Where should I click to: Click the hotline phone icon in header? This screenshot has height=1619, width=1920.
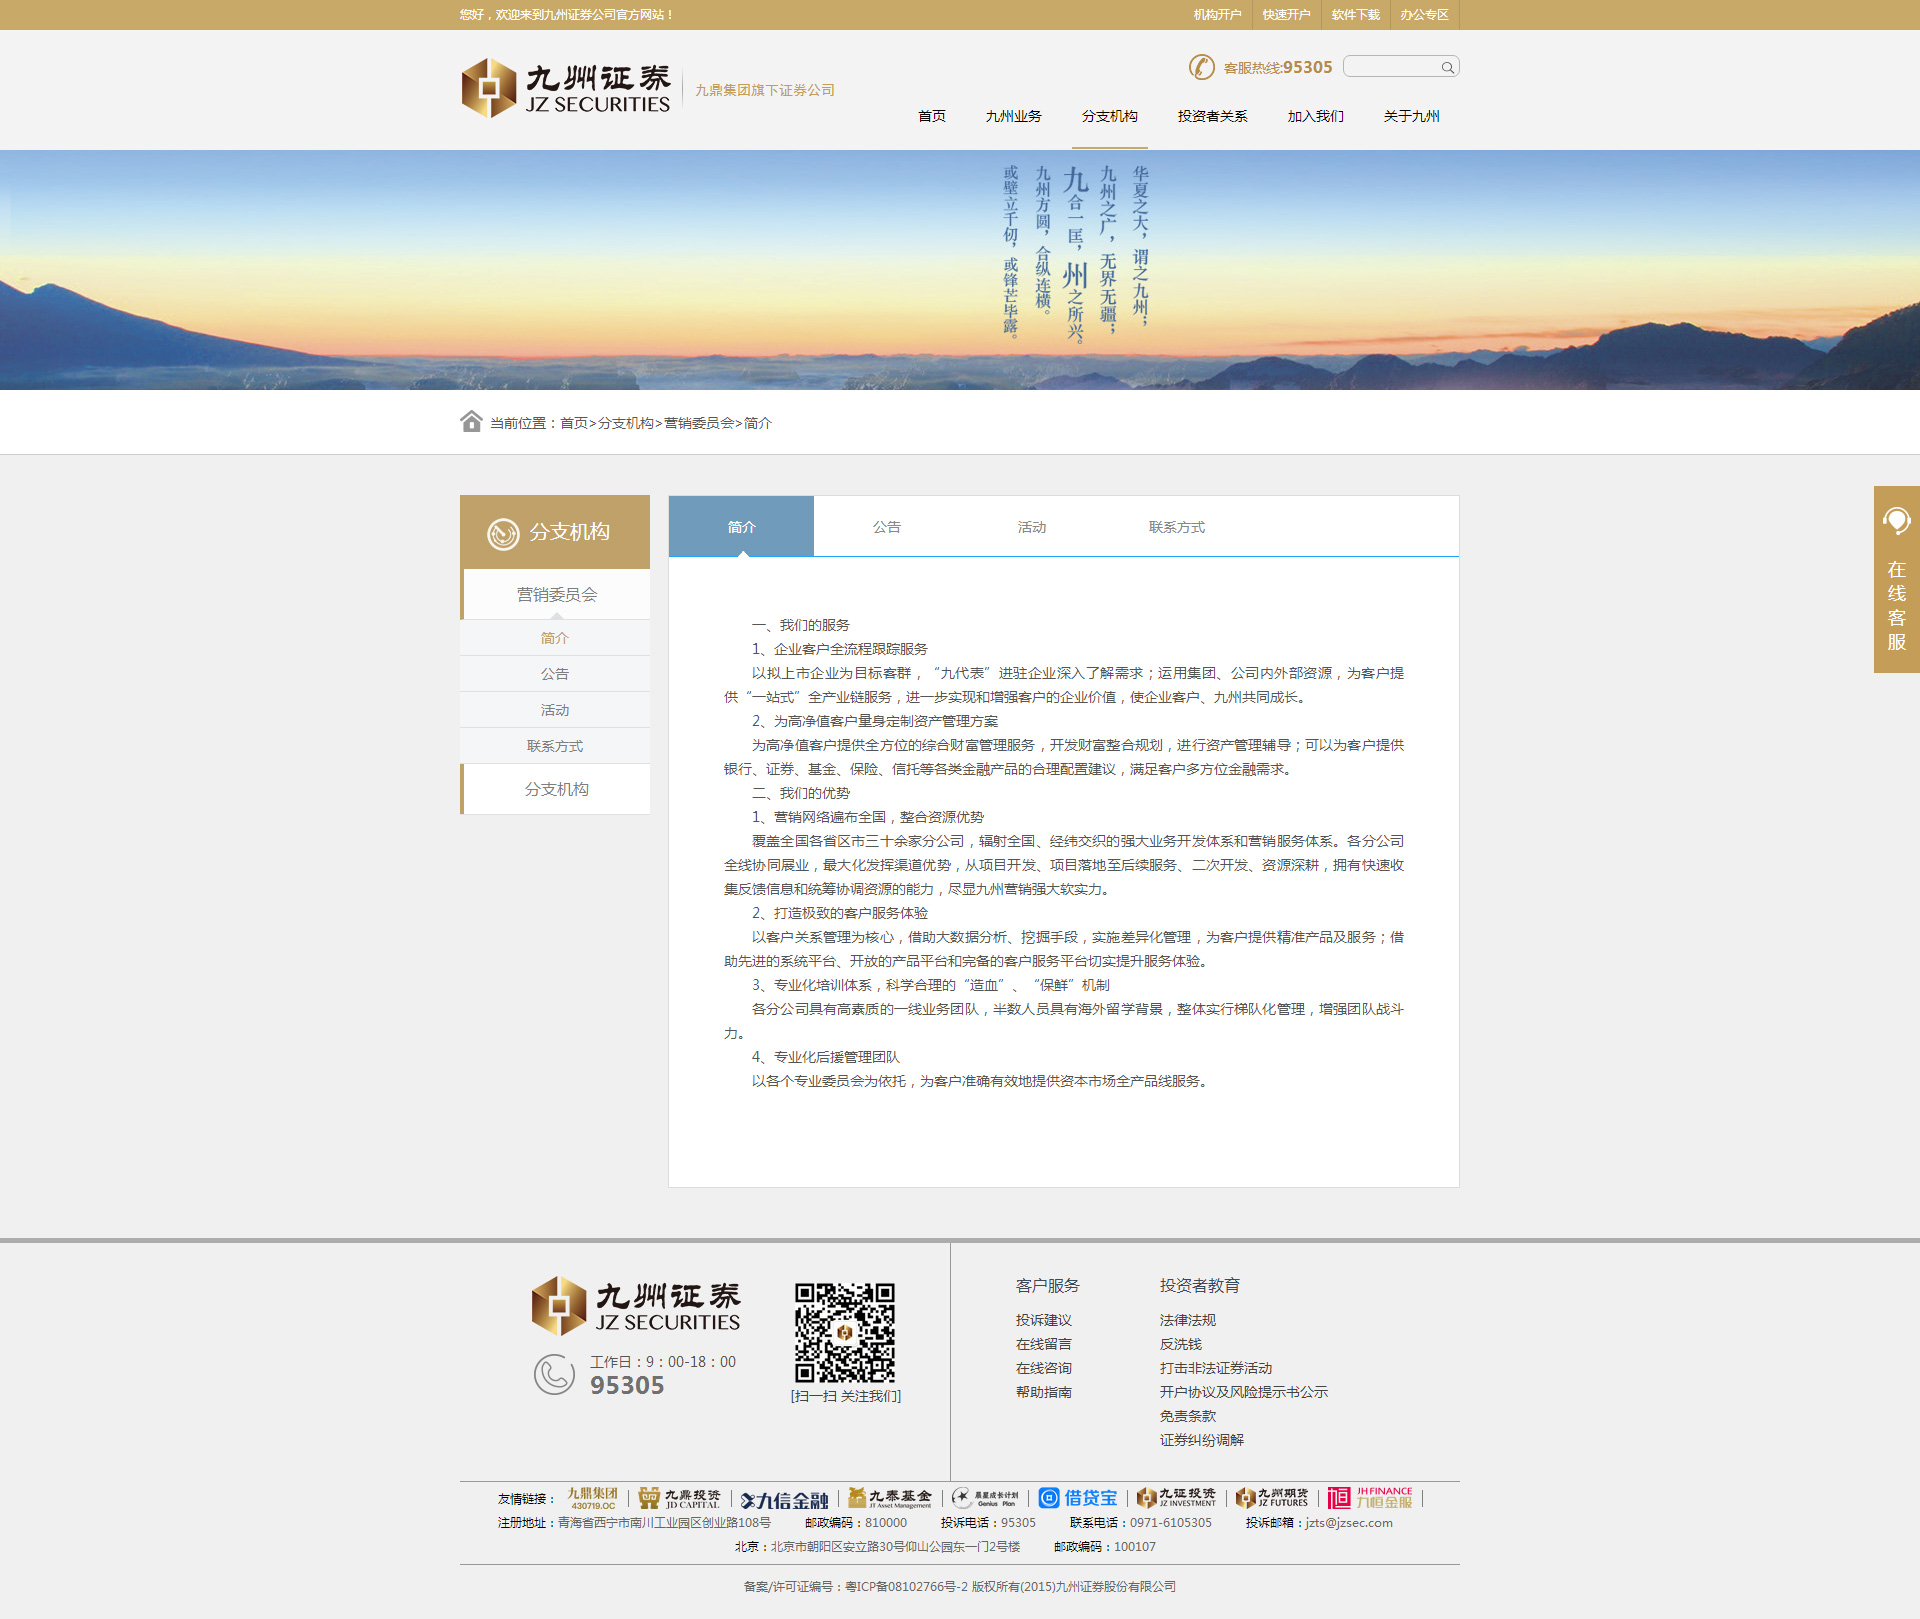[x=1201, y=67]
